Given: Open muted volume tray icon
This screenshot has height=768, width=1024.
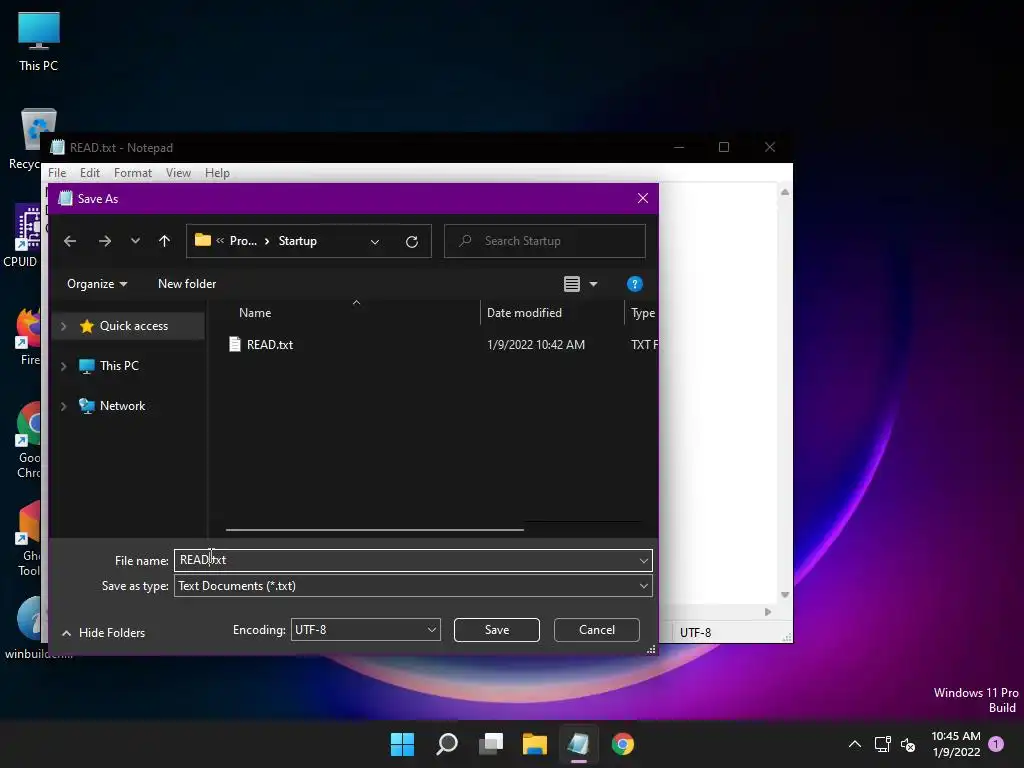Looking at the screenshot, I should [x=908, y=744].
